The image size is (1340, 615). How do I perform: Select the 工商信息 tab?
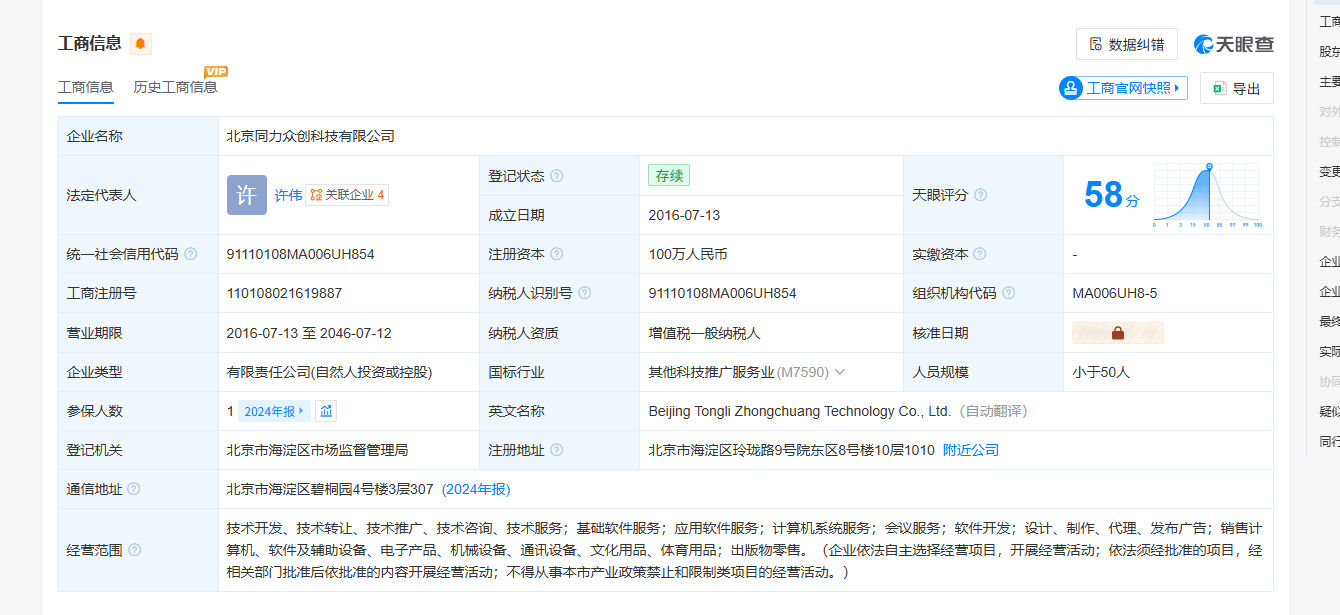(85, 87)
